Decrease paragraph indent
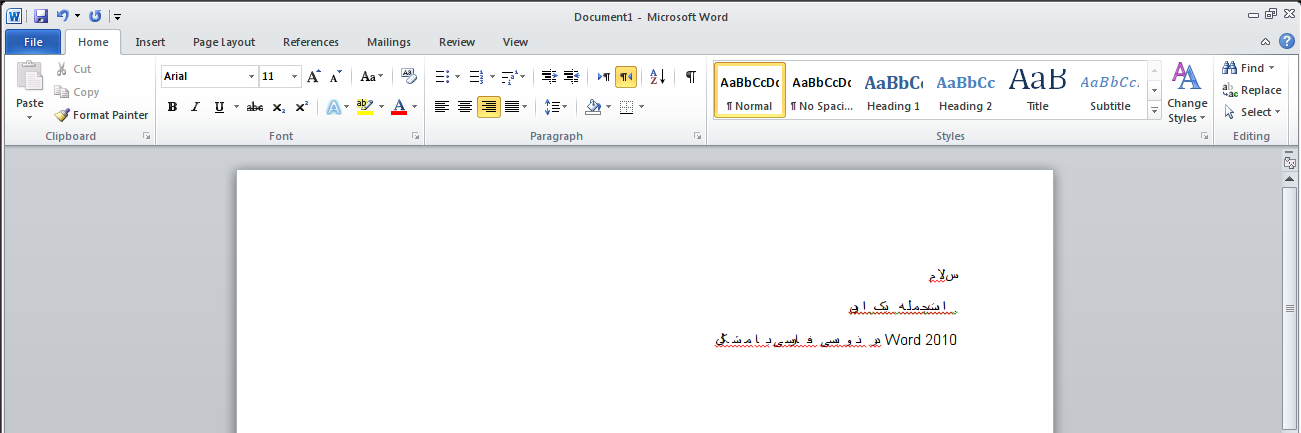The width and height of the screenshot is (1301, 433). (549, 76)
